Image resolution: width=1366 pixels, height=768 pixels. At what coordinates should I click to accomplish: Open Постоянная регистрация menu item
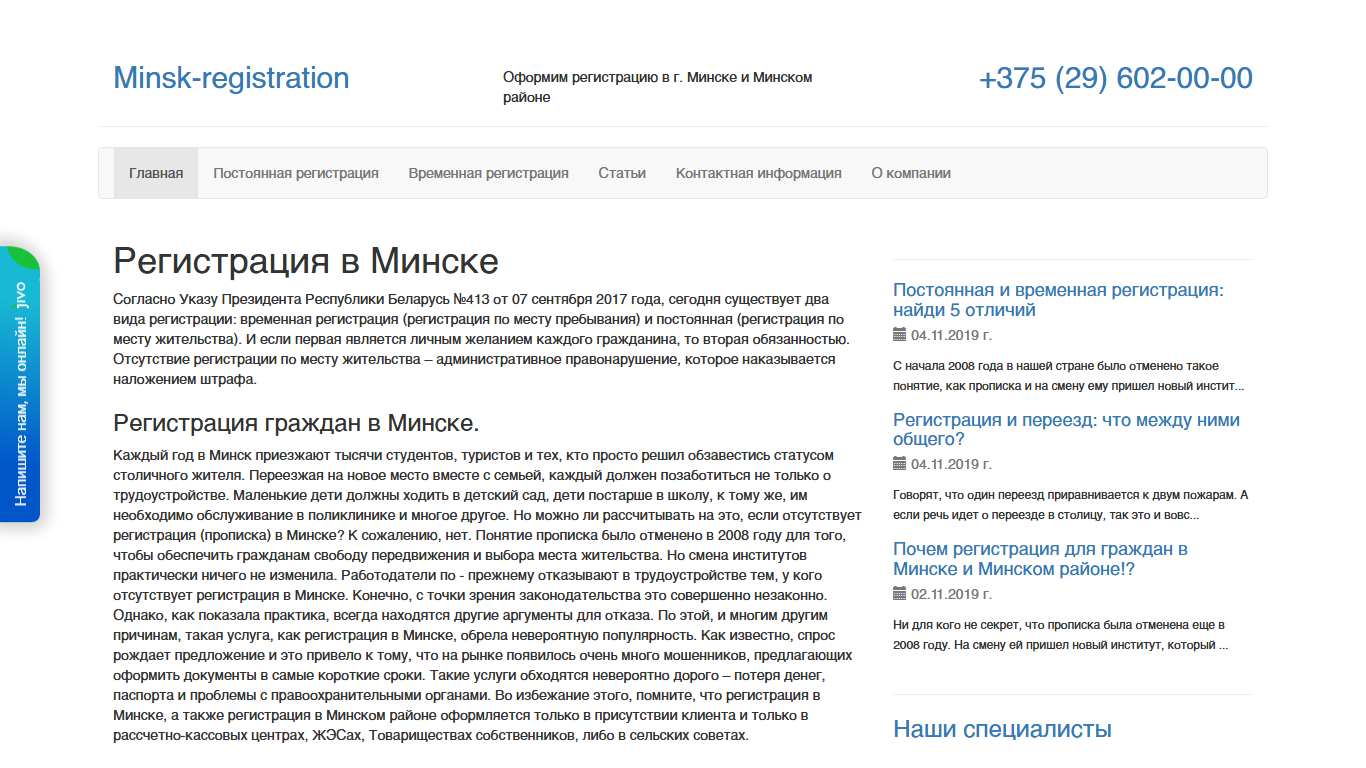pos(296,173)
